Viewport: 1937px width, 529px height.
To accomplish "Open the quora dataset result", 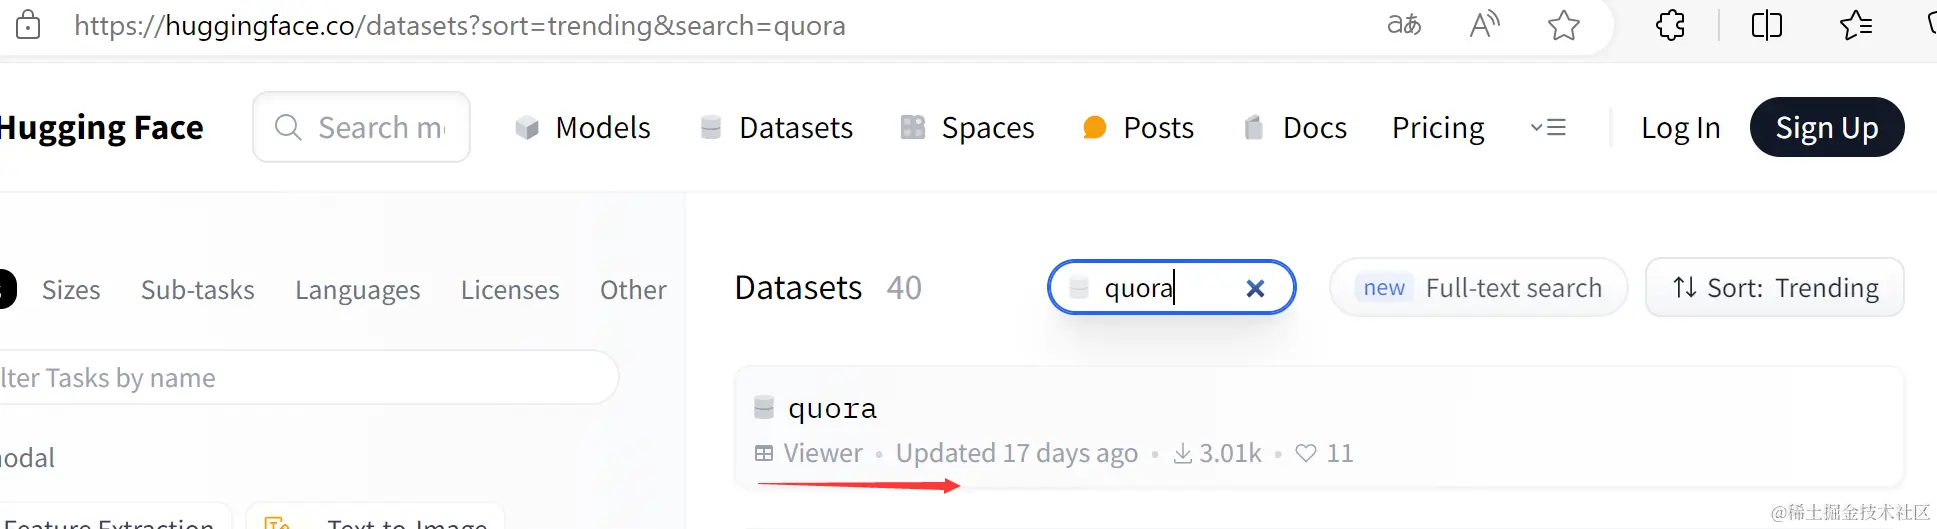I will (x=832, y=409).
